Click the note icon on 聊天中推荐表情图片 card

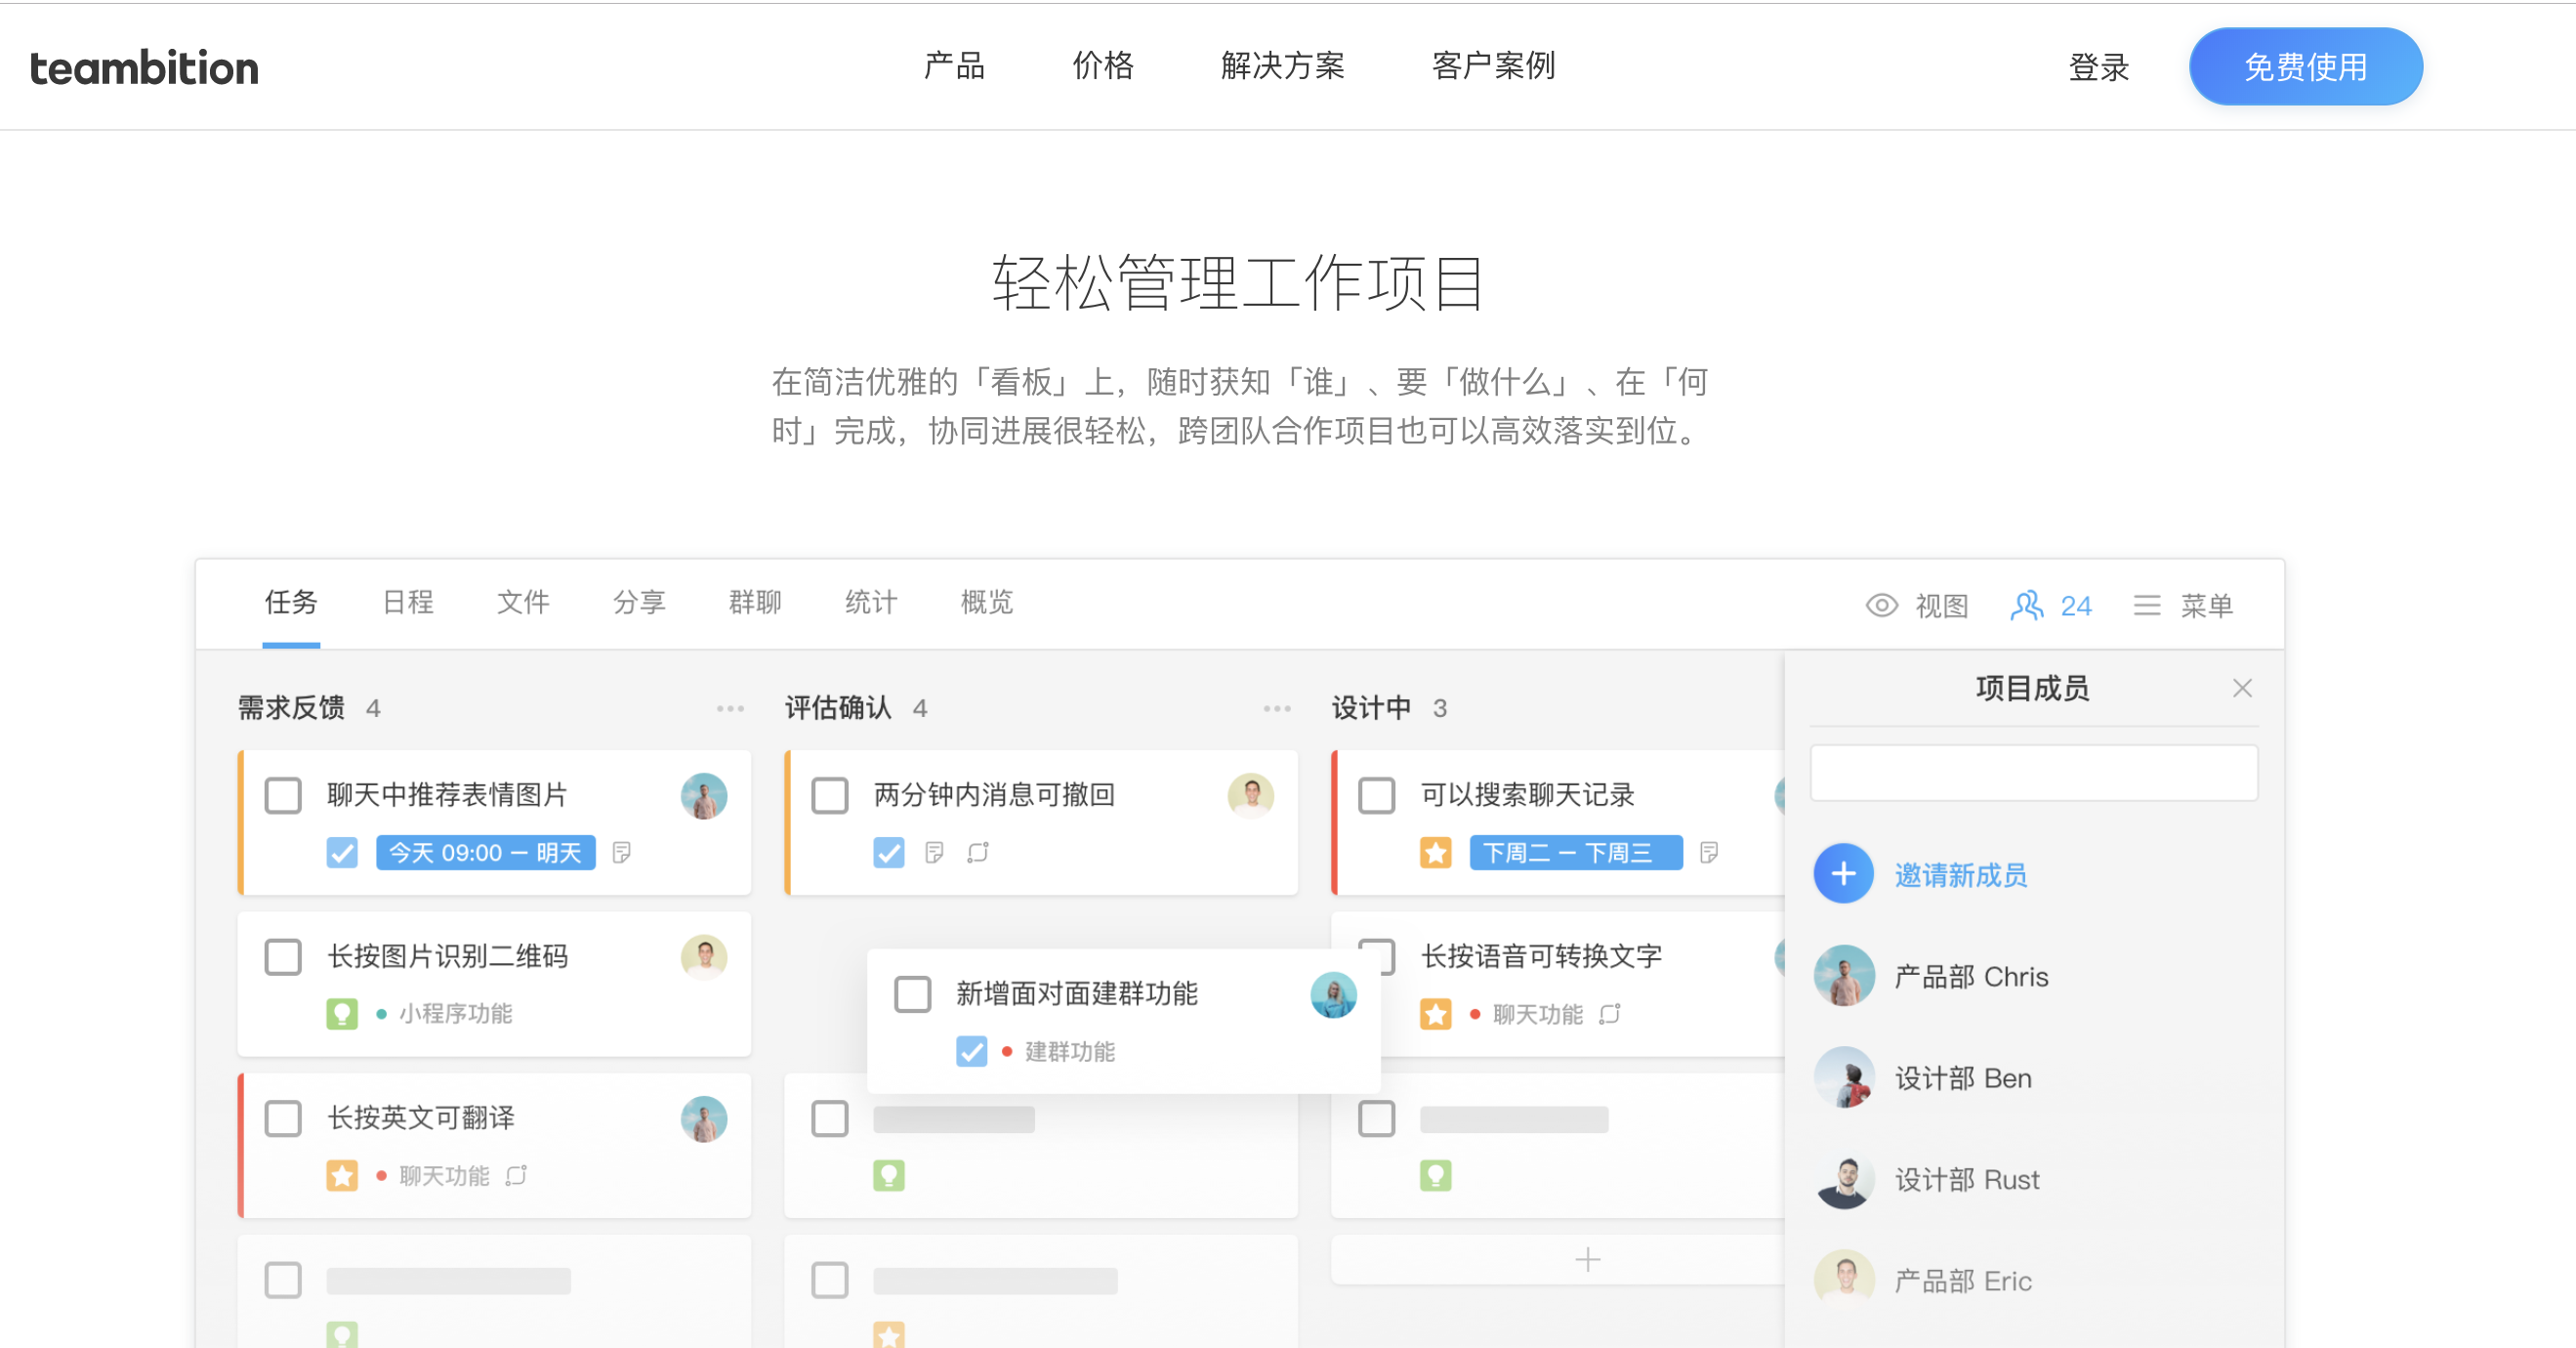pyautogui.click(x=621, y=852)
